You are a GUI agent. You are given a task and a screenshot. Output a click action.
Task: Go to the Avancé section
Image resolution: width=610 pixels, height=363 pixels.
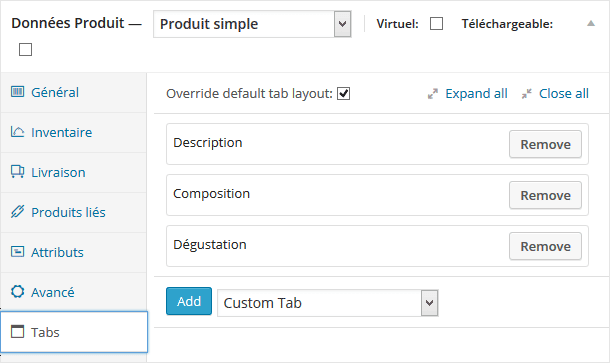pos(74,292)
